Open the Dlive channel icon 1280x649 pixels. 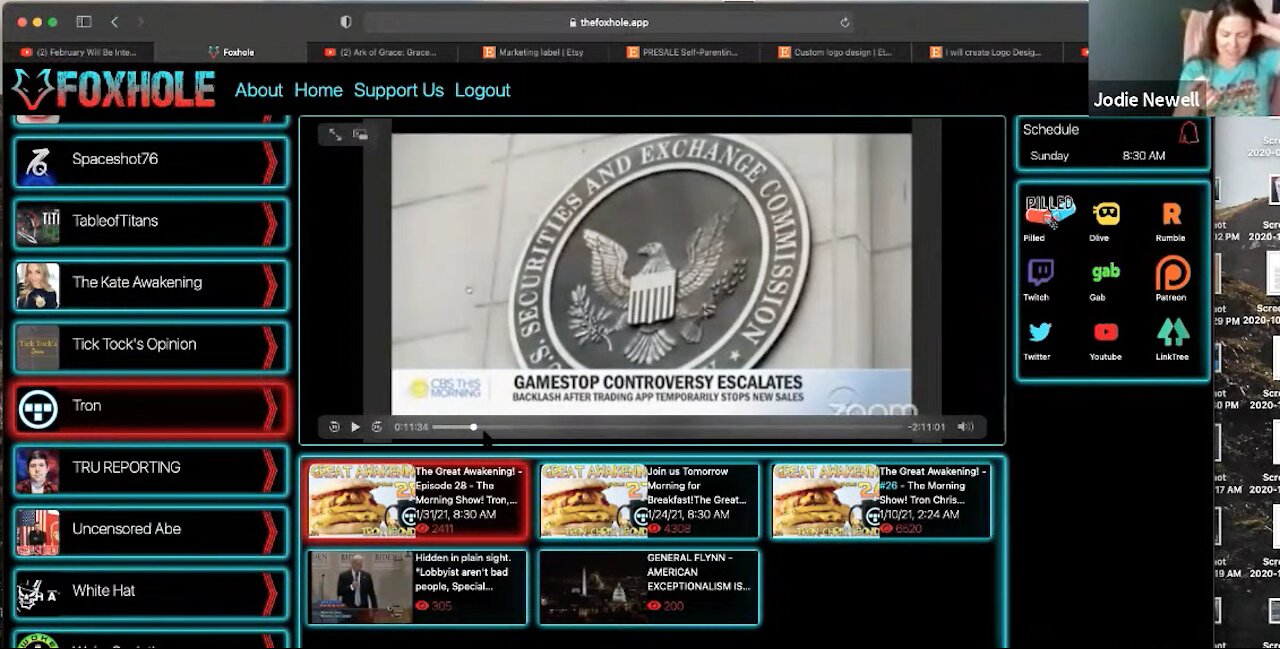click(x=1105, y=214)
